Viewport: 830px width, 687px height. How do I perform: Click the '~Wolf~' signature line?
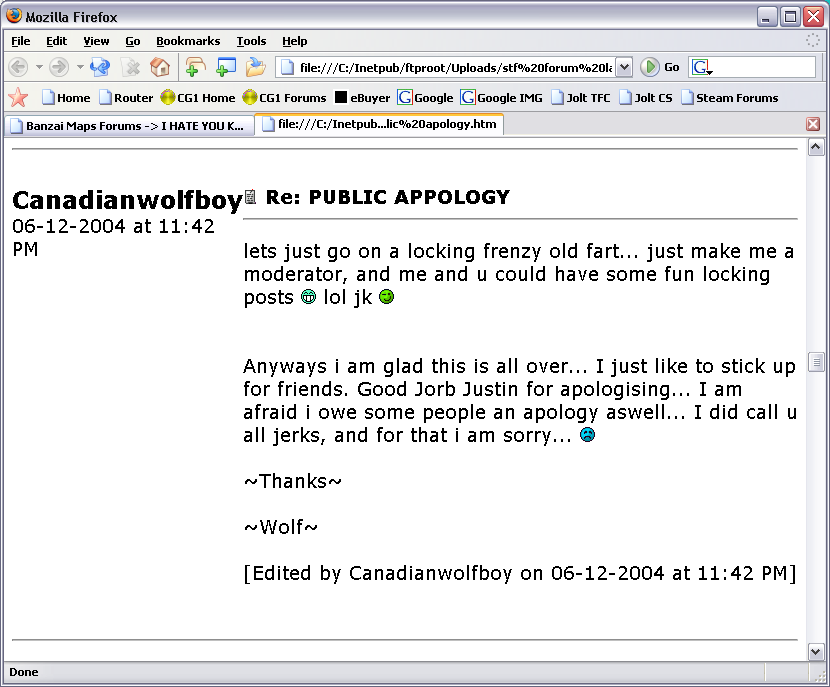[281, 527]
